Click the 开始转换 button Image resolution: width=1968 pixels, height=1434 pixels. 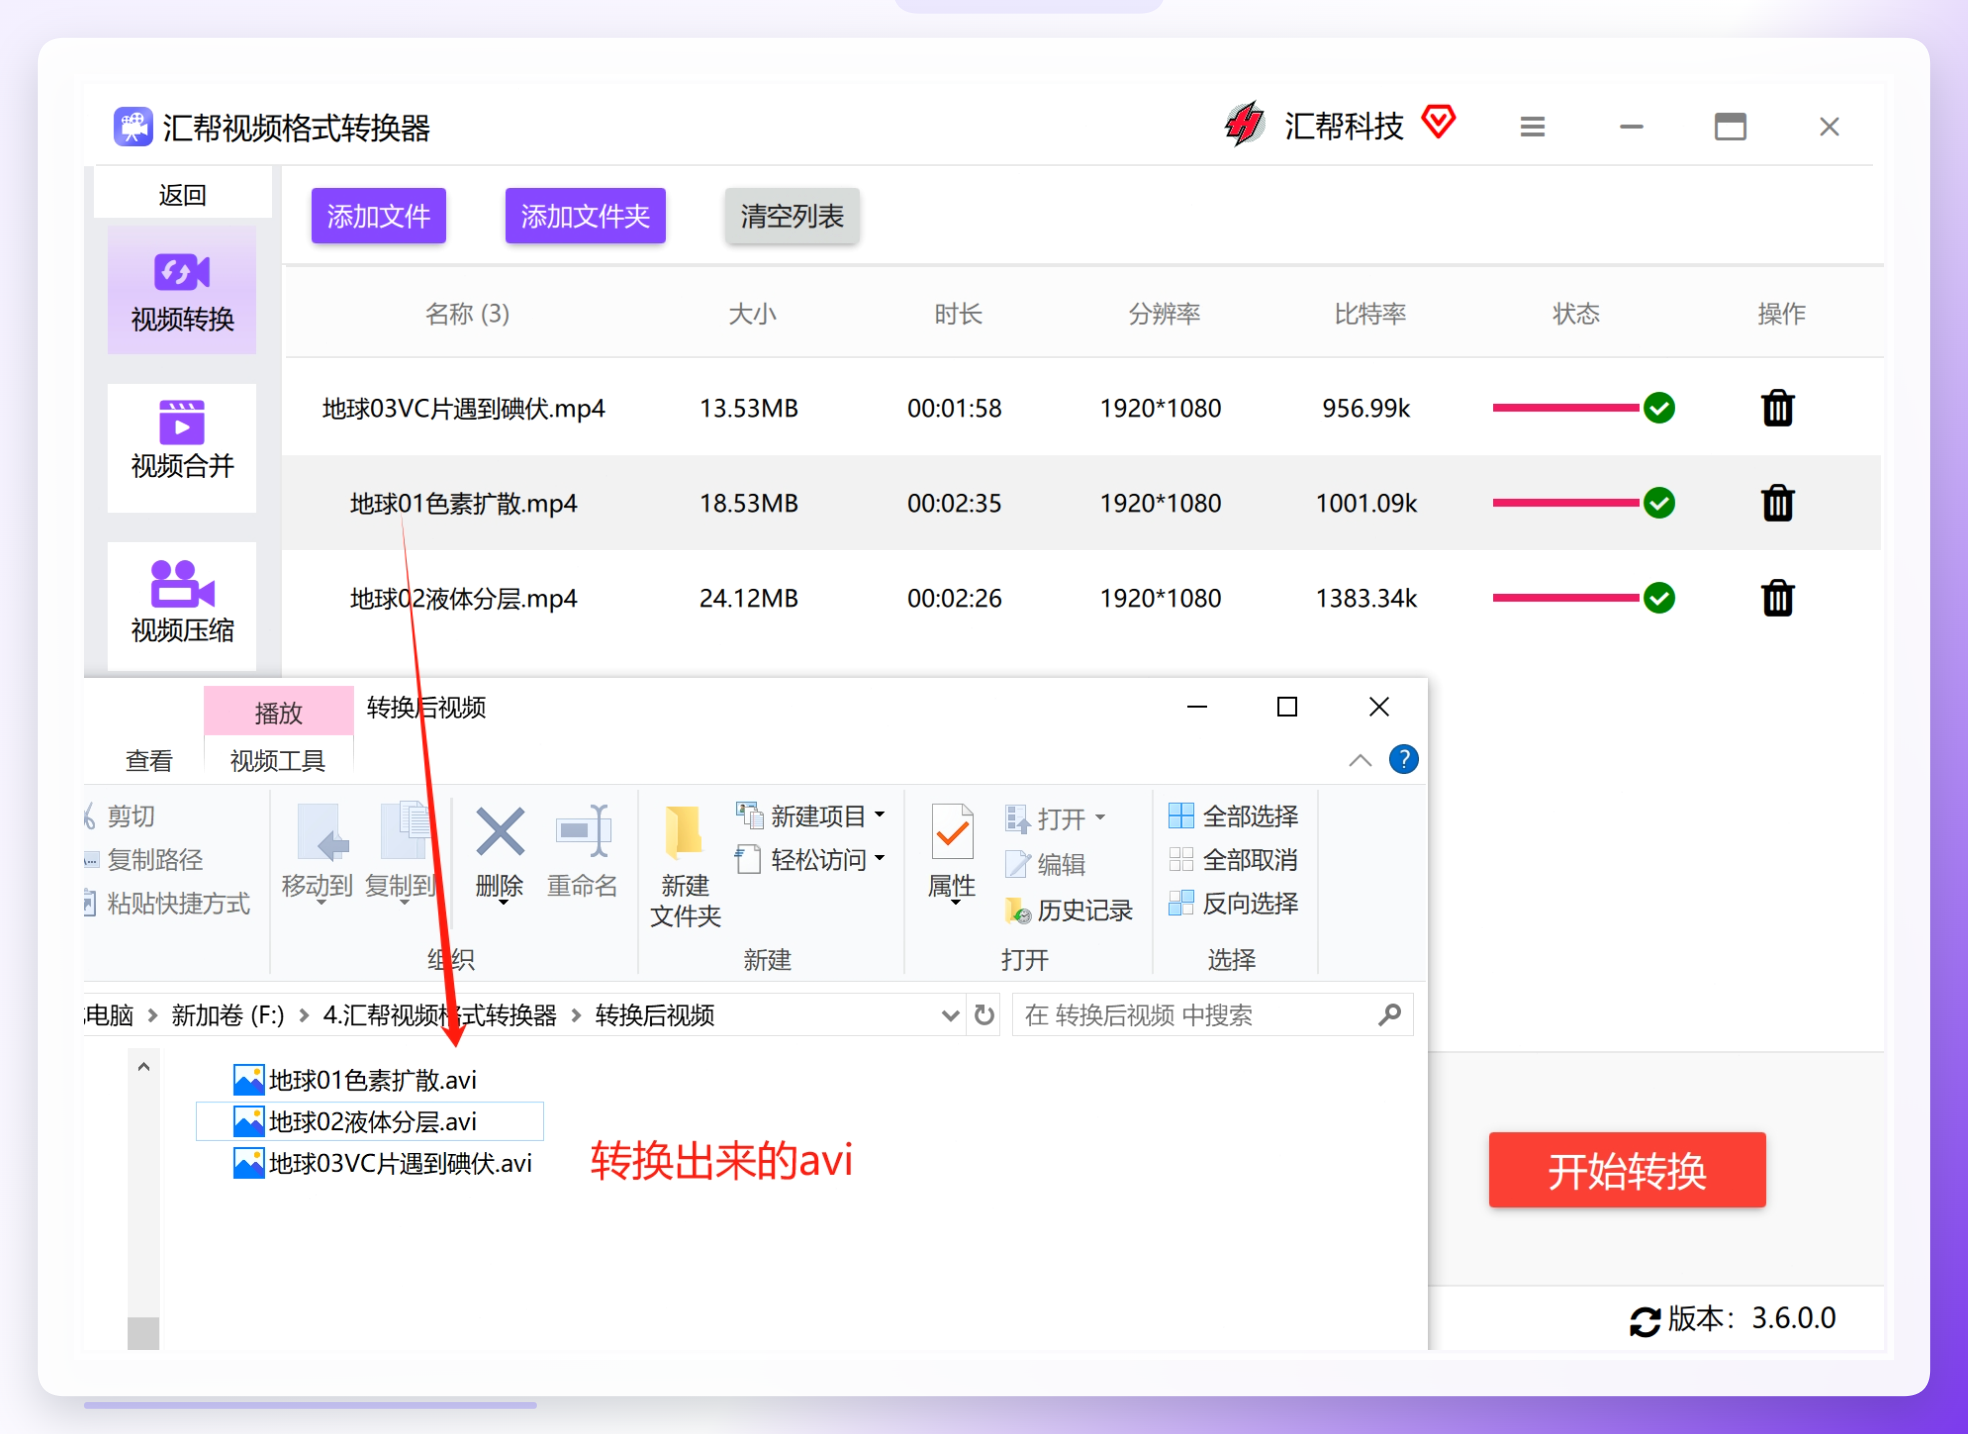1627,1170
